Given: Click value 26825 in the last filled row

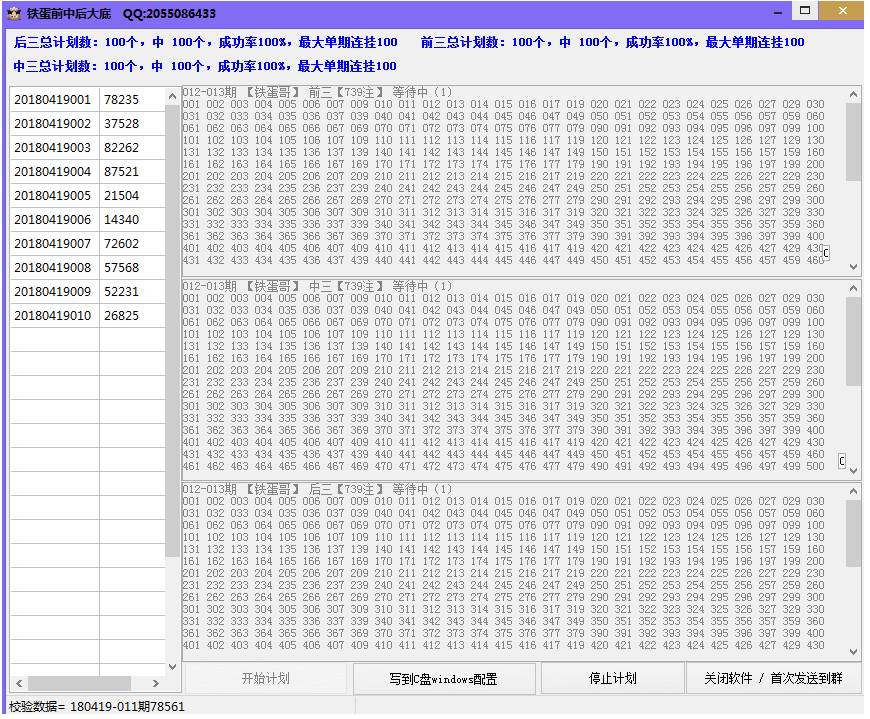Looking at the screenshot, I should pos(122,316).
